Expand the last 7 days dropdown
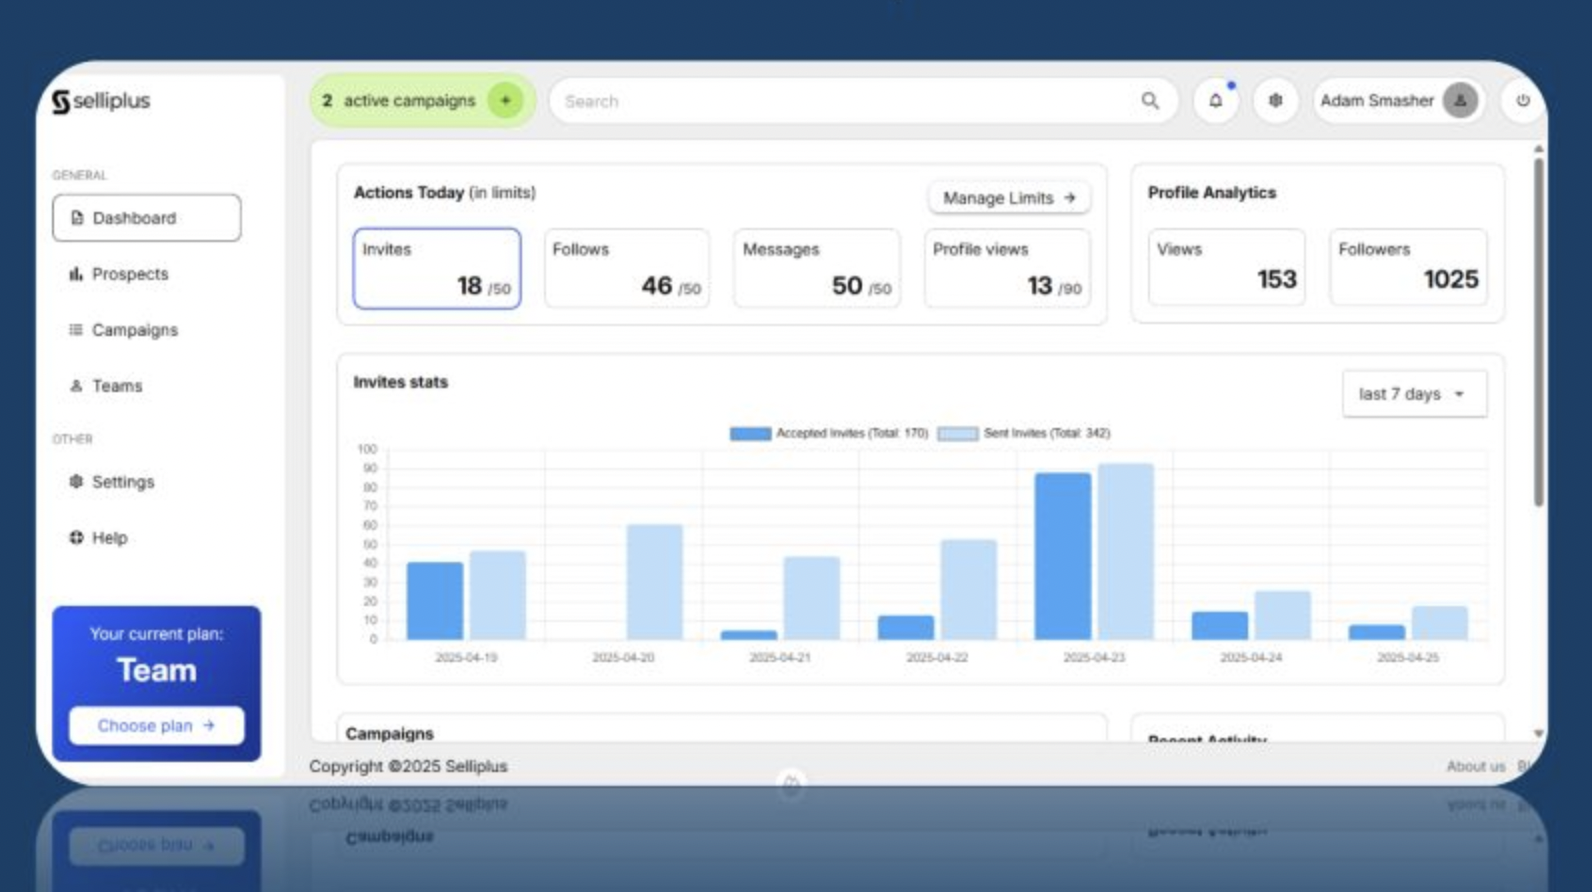Image resolution: width=1592 pixels, height=892 pixels. click(1413, 394)
